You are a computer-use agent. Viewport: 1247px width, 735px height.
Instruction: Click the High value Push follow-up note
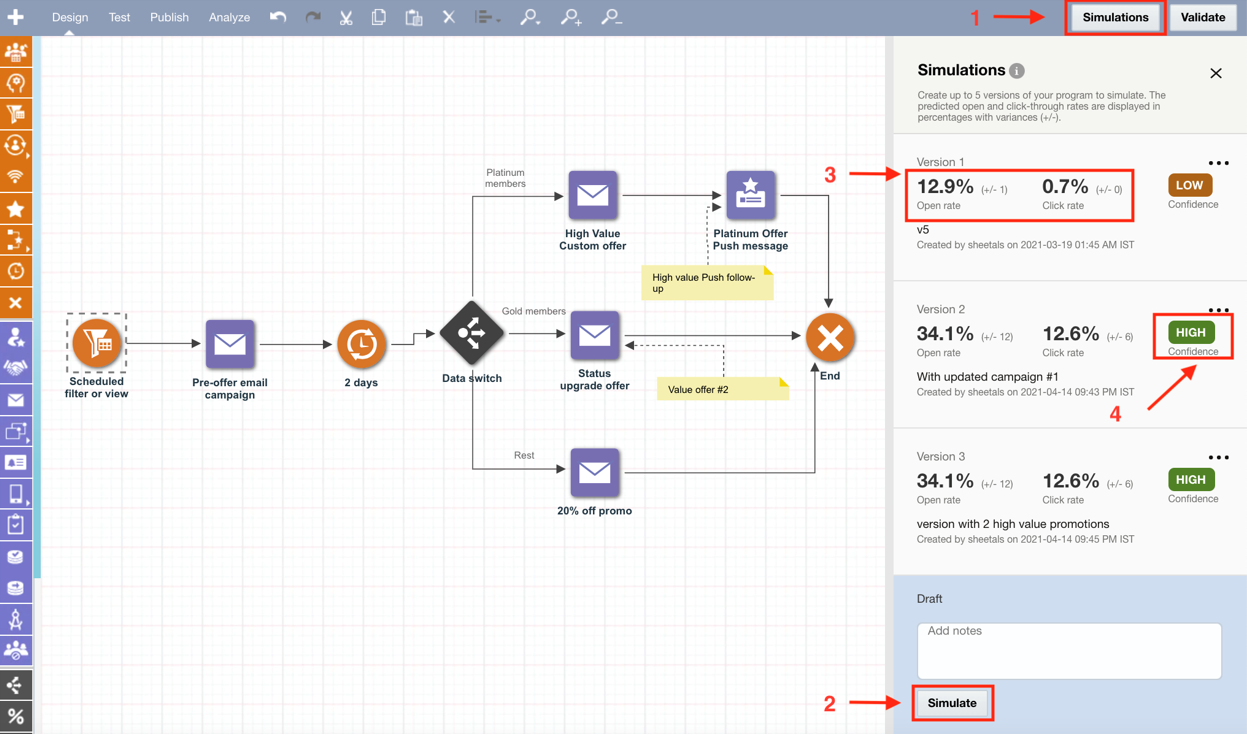tap(707, 283)
